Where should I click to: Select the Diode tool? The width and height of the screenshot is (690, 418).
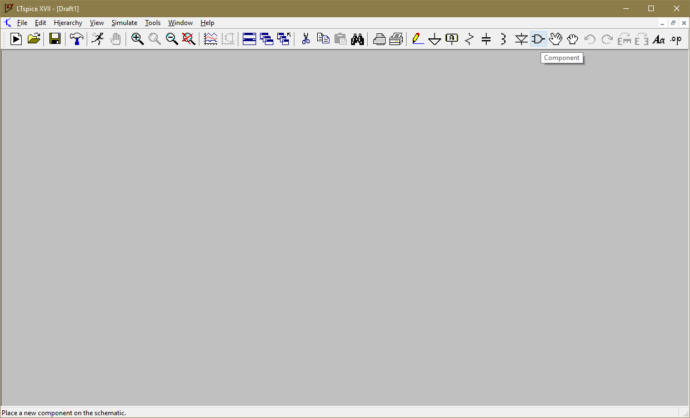521,39
